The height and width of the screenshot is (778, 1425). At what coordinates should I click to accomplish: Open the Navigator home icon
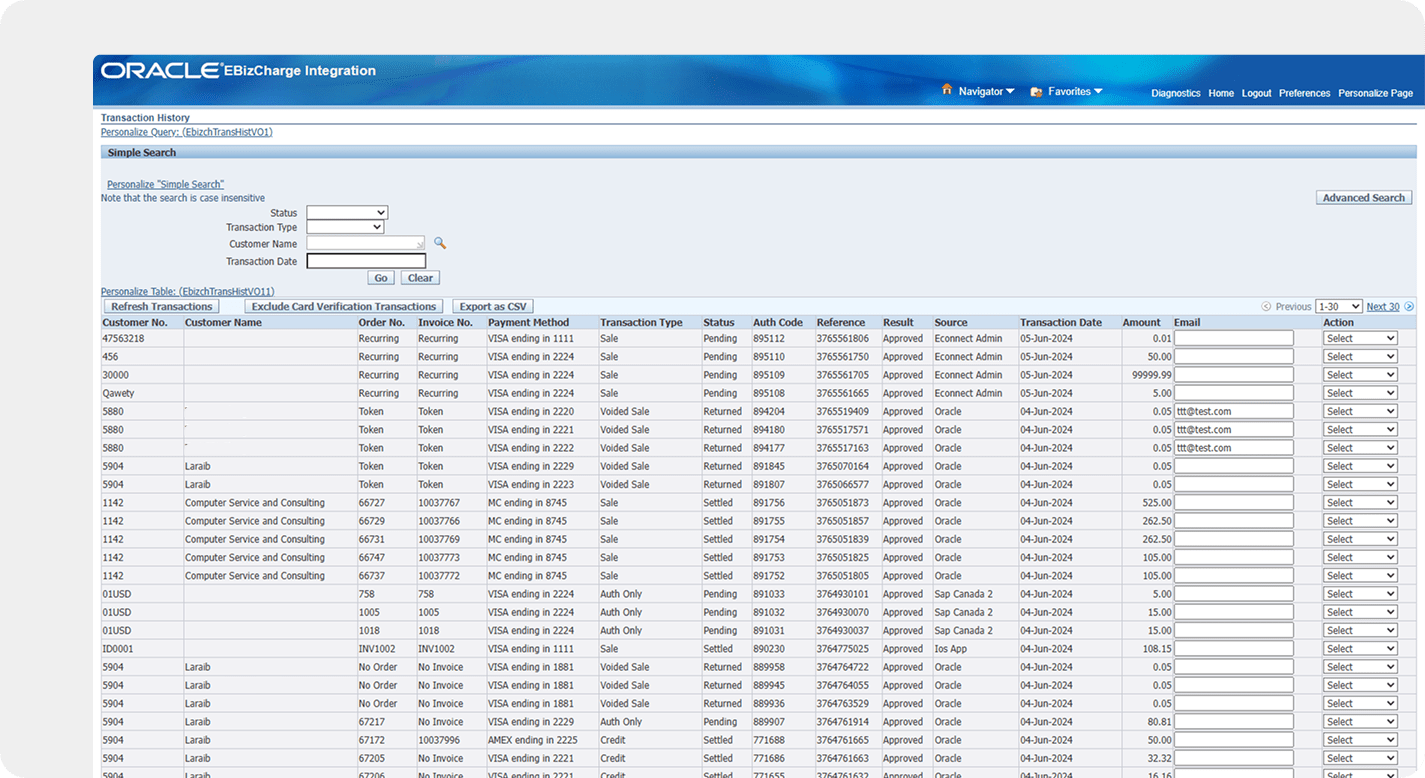point(947,90)
